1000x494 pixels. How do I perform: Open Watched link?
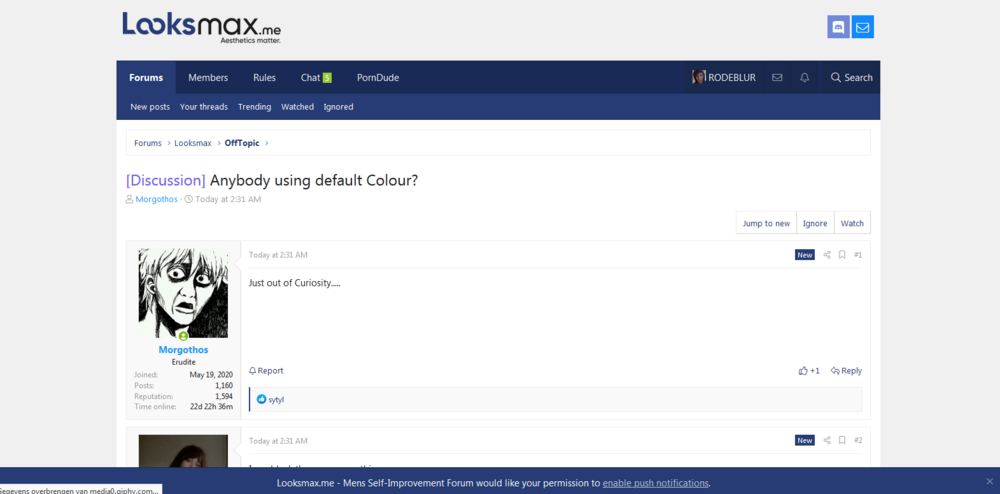click(x=297, y=107)
